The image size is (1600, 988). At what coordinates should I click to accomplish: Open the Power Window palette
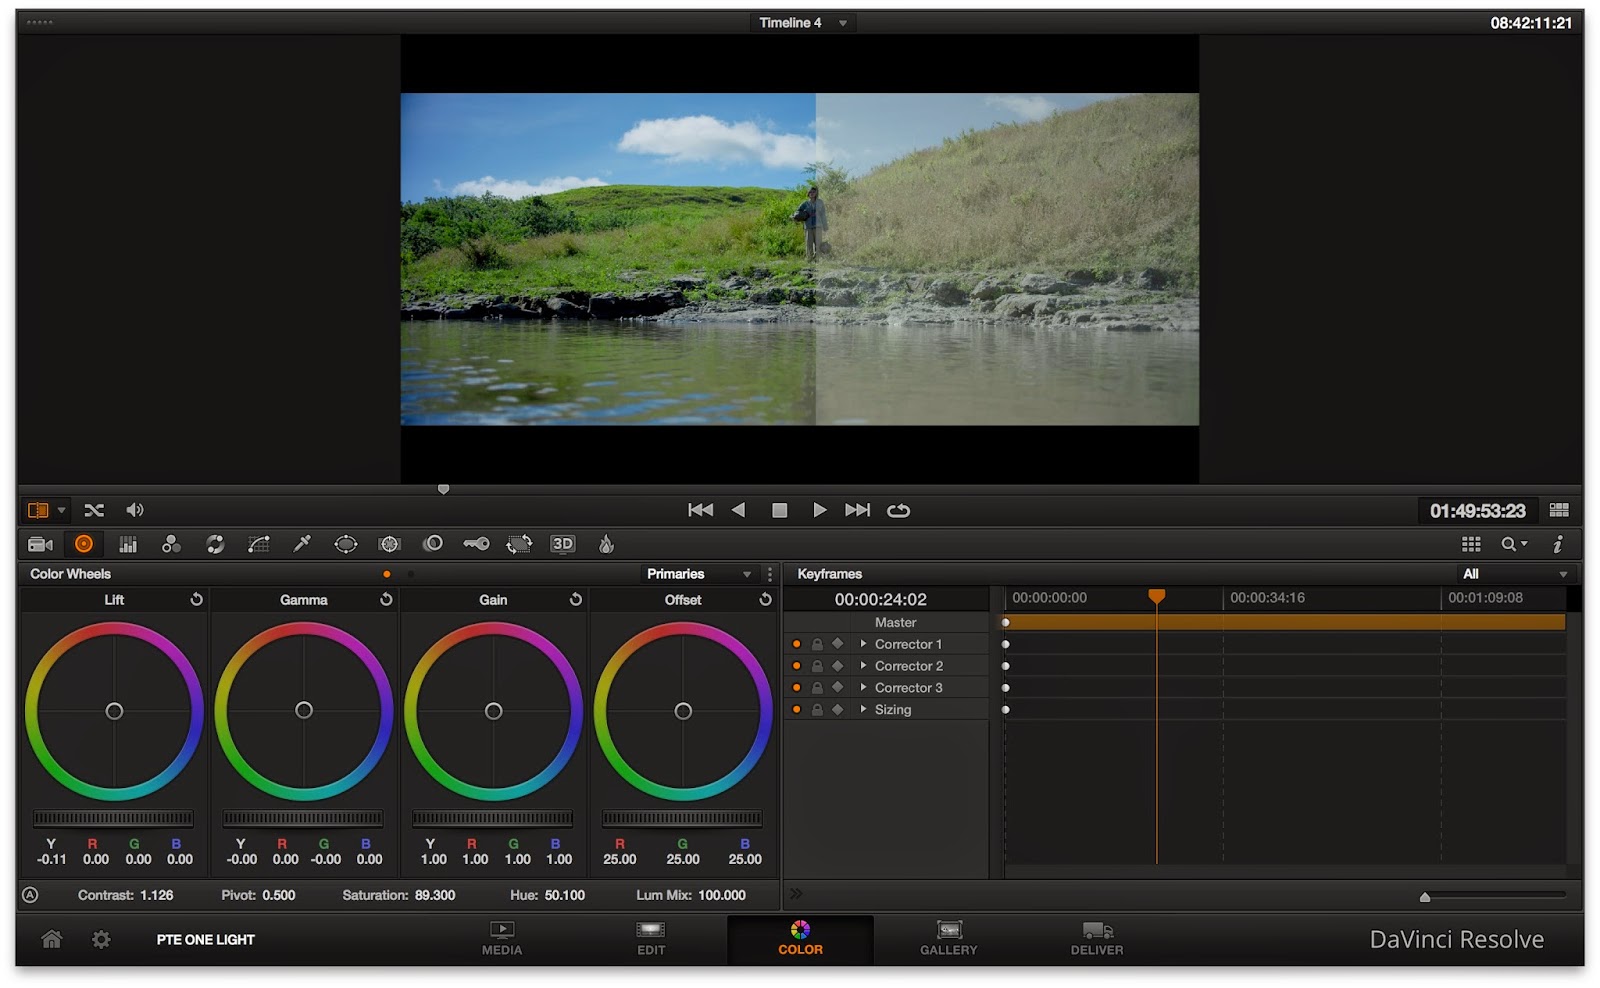click(344, 544)
